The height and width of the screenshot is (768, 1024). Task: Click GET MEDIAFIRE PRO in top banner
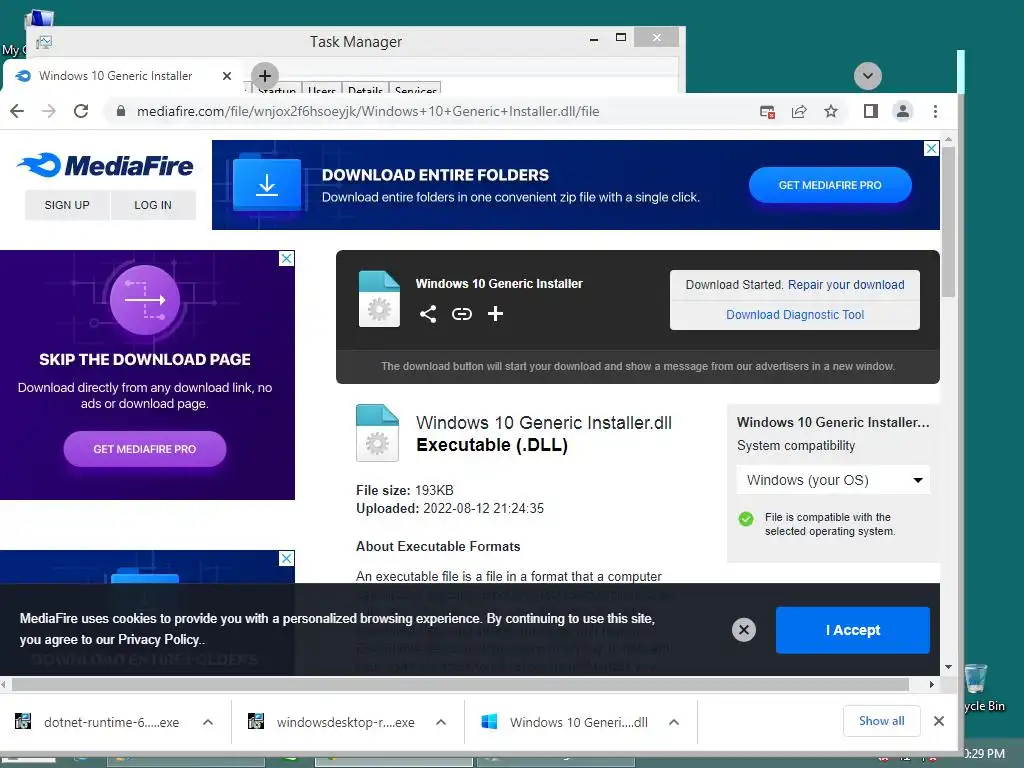pyautogui.click(x=830, y=185)
